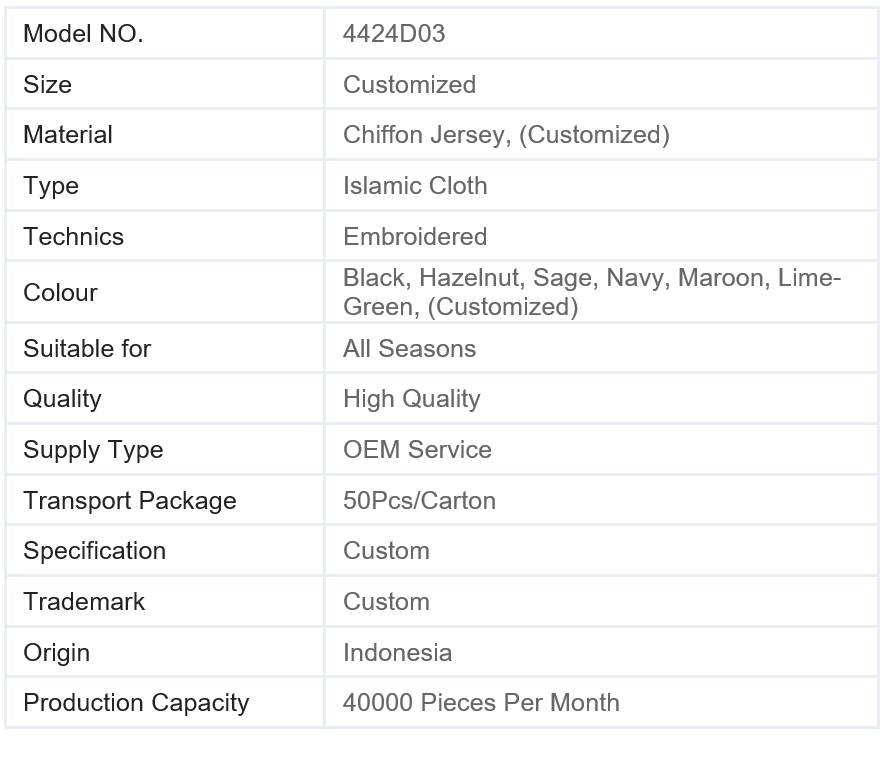Select the colour list starting with Black
The height and width of the screenshot is (763, 890).
click(591, 292)
